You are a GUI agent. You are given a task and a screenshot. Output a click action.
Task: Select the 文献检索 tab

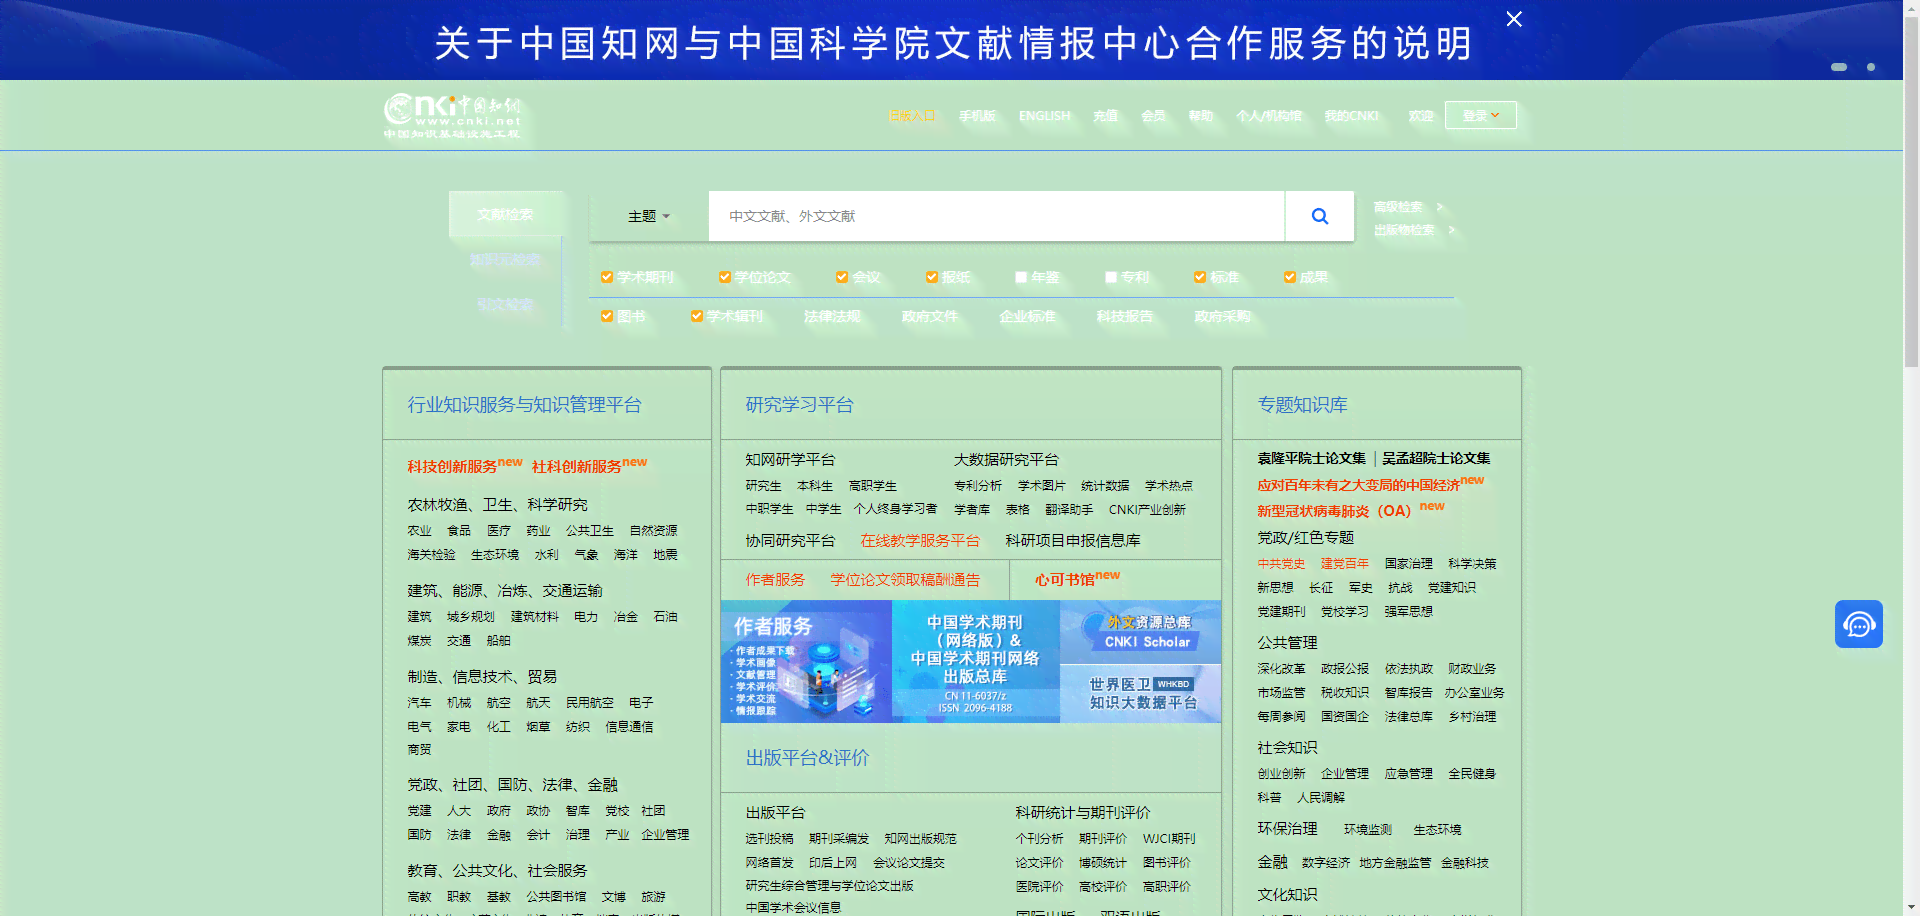coord(505,214)
